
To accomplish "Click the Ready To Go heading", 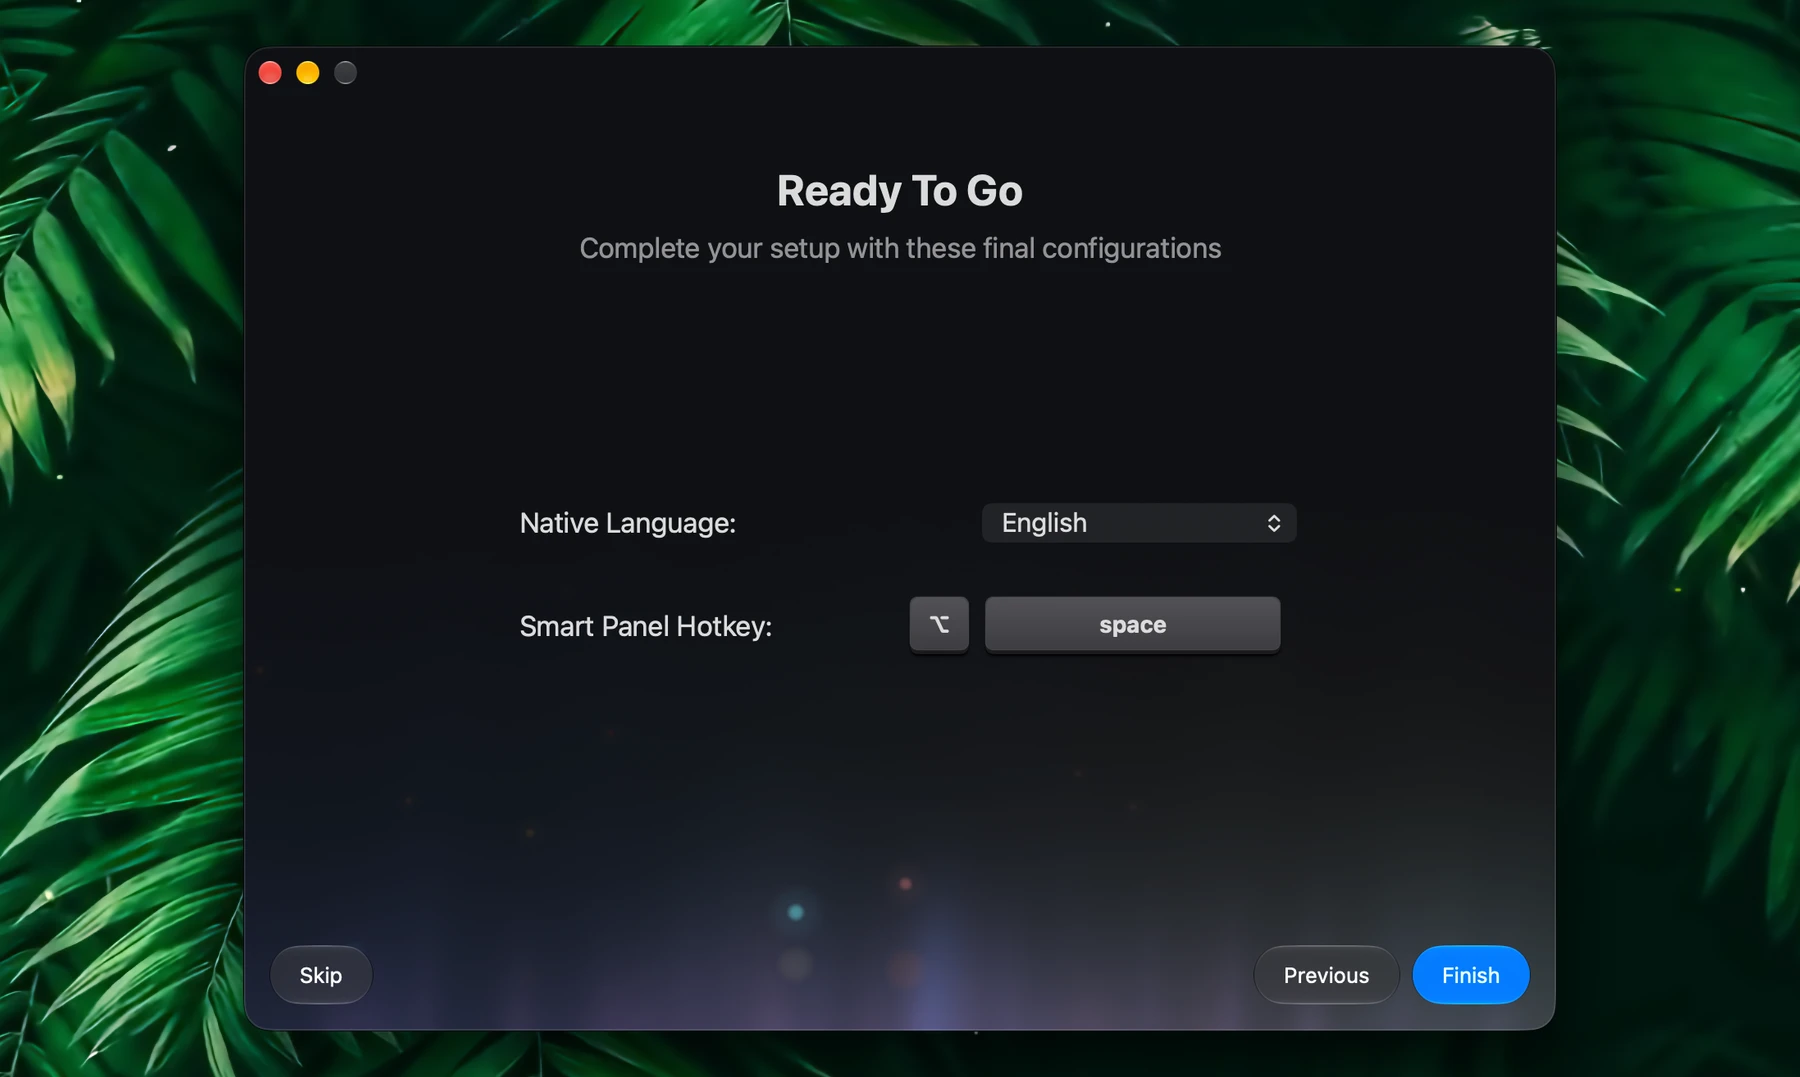I will [x=900, y=191].
